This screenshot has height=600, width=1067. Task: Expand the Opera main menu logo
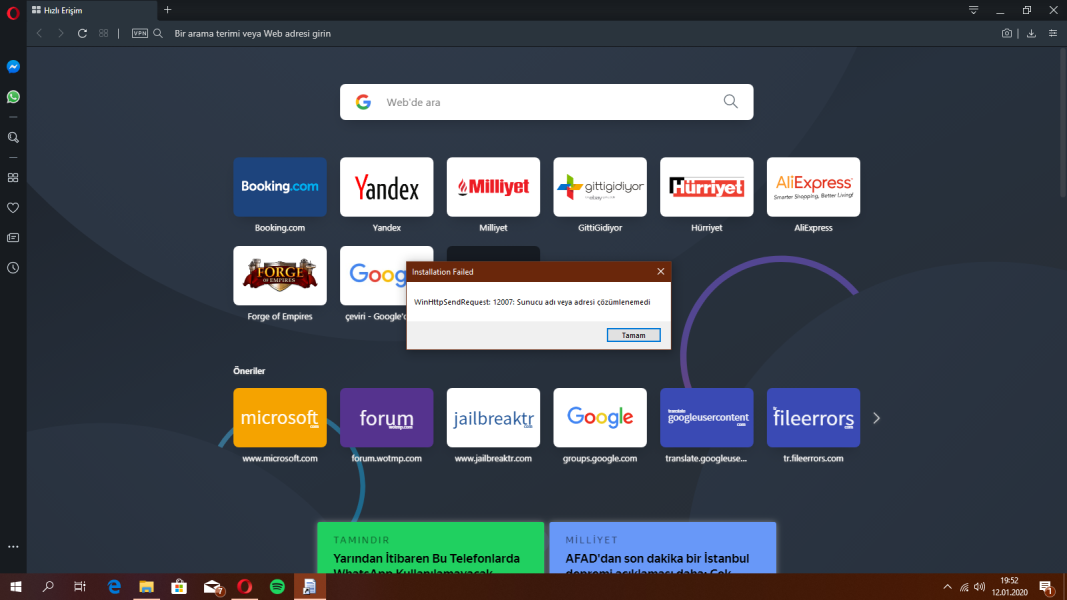(x=13, y=10)
